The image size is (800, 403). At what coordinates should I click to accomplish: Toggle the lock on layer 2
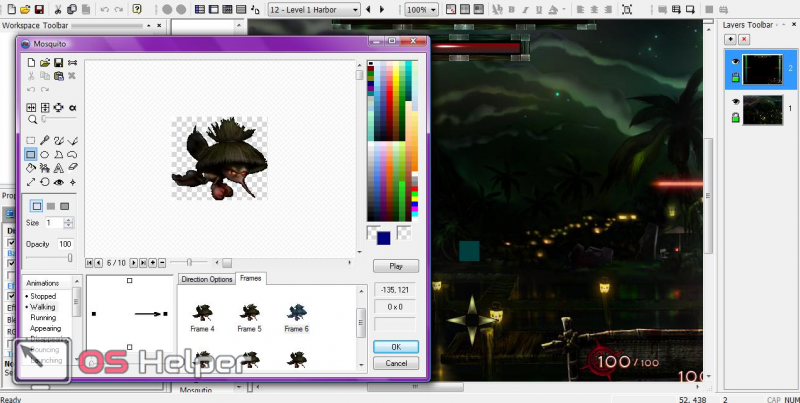pos(735,77)
